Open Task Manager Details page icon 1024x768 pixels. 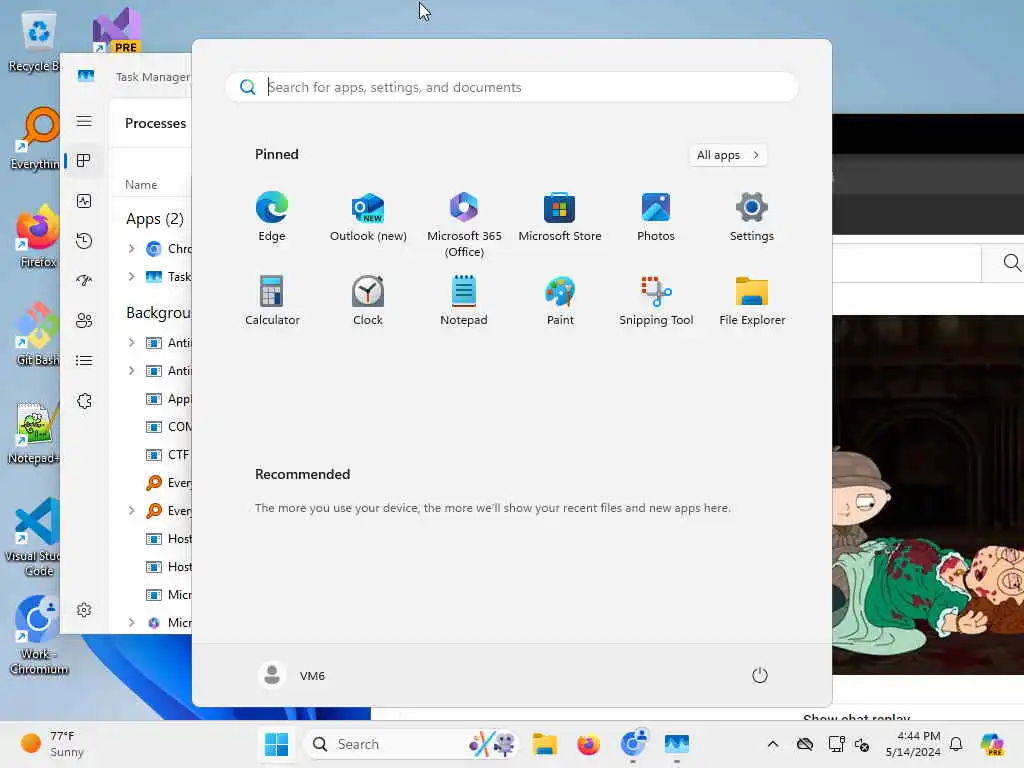84,360
